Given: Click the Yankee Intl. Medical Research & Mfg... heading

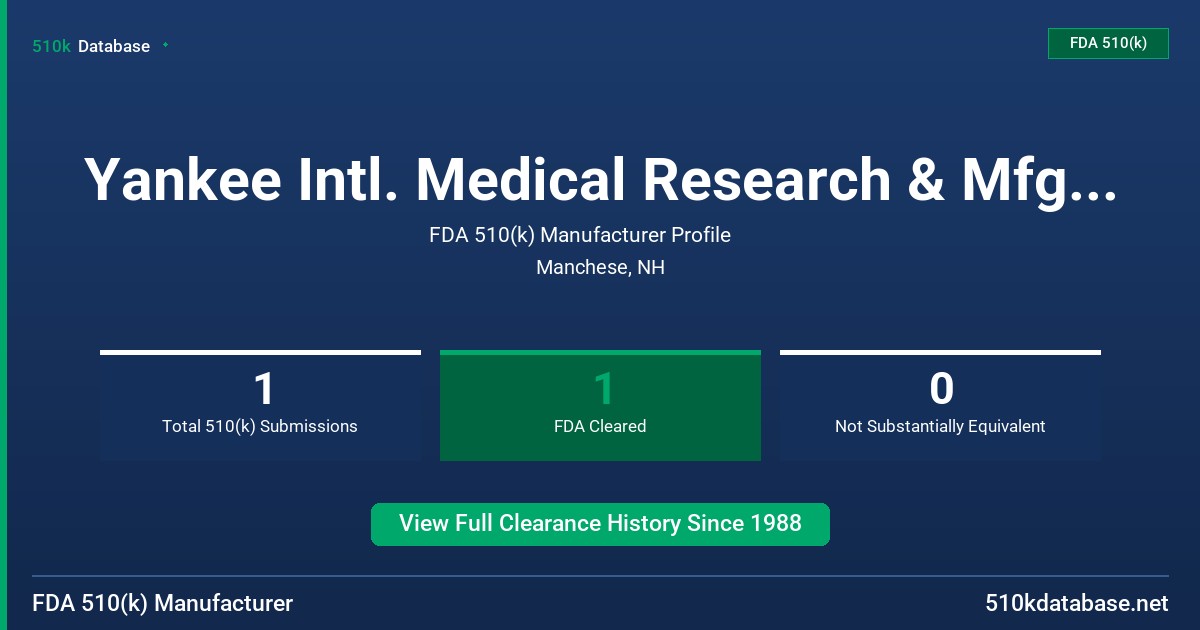Looking at the screenshot, I should [600, 180].
